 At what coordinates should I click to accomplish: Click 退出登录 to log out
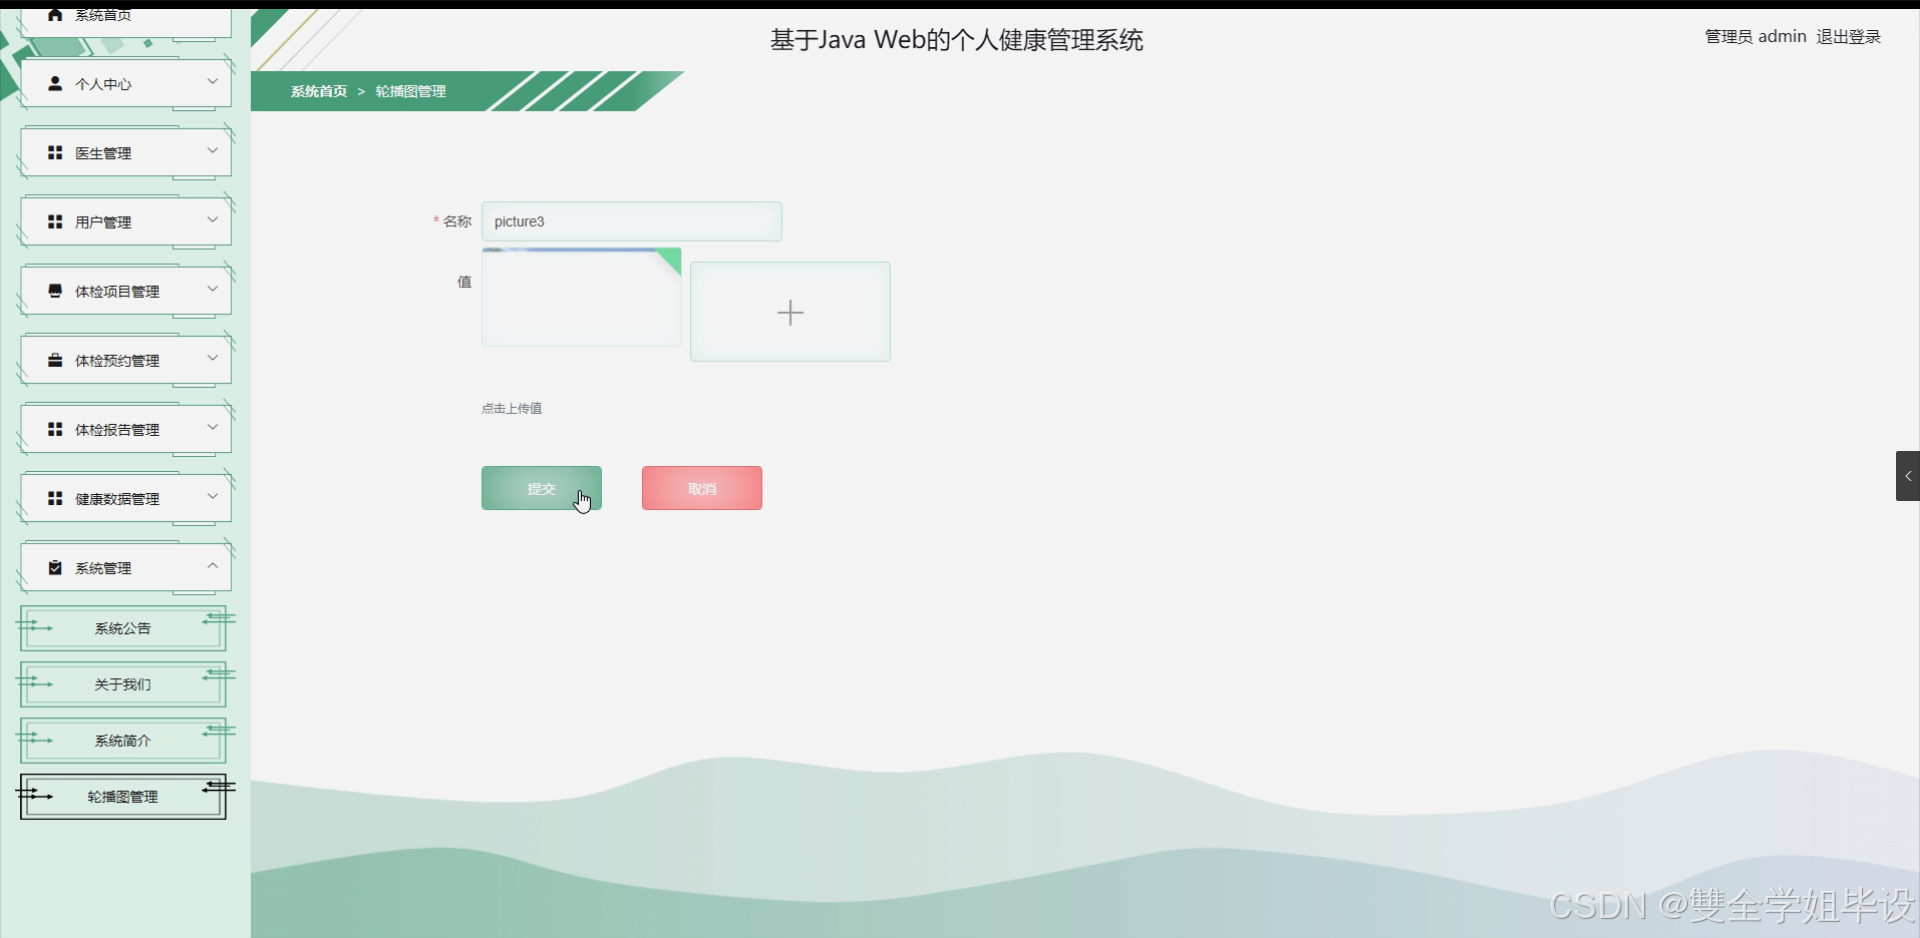click(1847, 36)
